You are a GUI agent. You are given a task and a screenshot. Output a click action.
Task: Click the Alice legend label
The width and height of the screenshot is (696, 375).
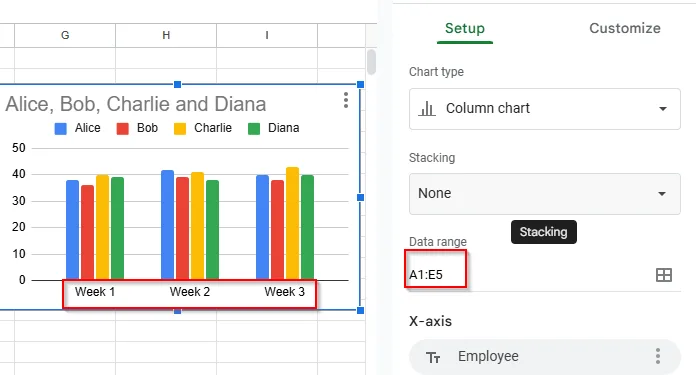pos(87,128)
